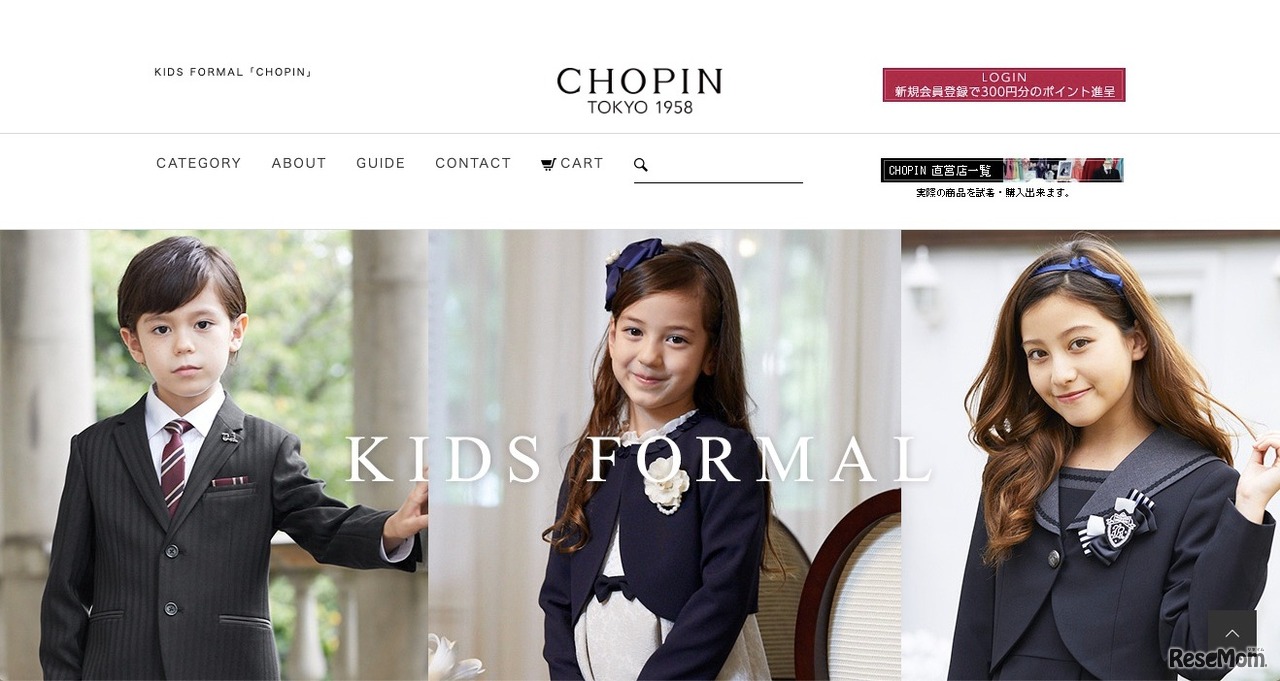
Task: Click the ReseMom watermark logo
Action: point(1218,657)
